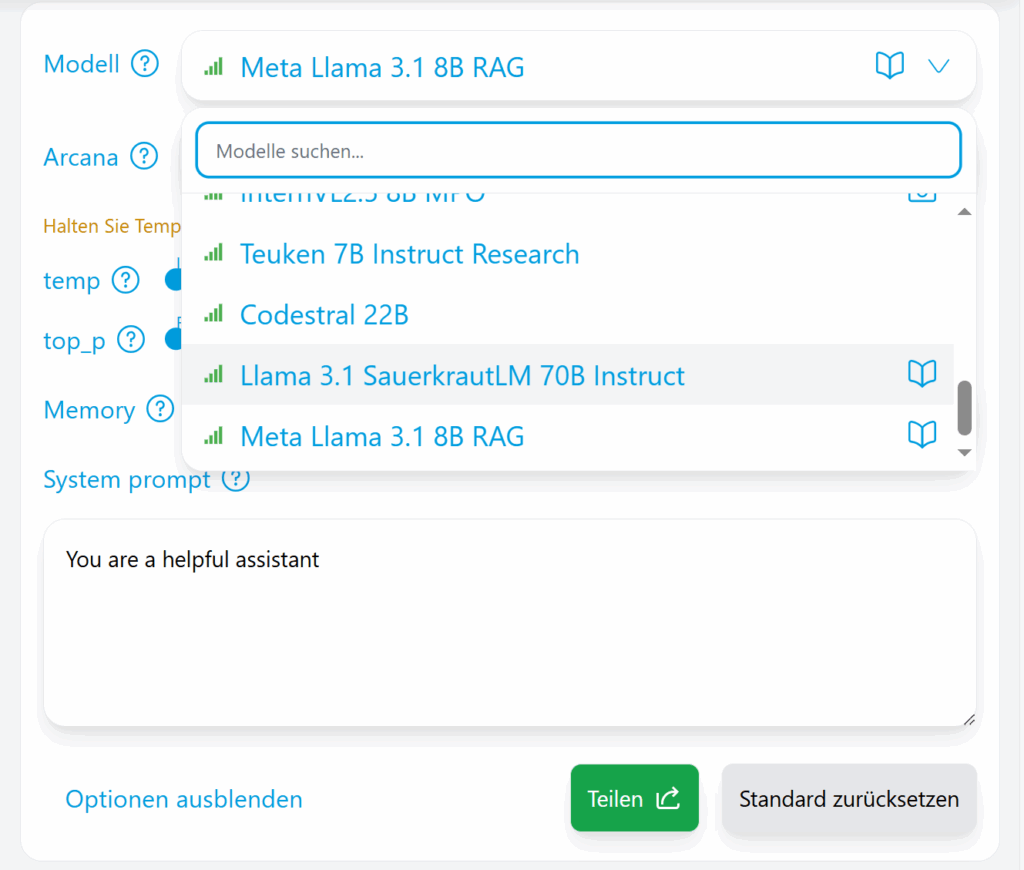1024x870 pixels.
Task: Click the top_p label text
Action: (74, 341)
